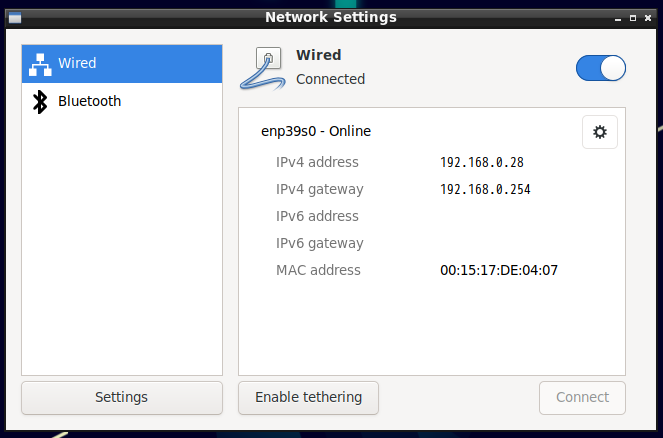663x438 pixels.
Task: Click the enp39s0 - Online heading
Action: point(316,131)
